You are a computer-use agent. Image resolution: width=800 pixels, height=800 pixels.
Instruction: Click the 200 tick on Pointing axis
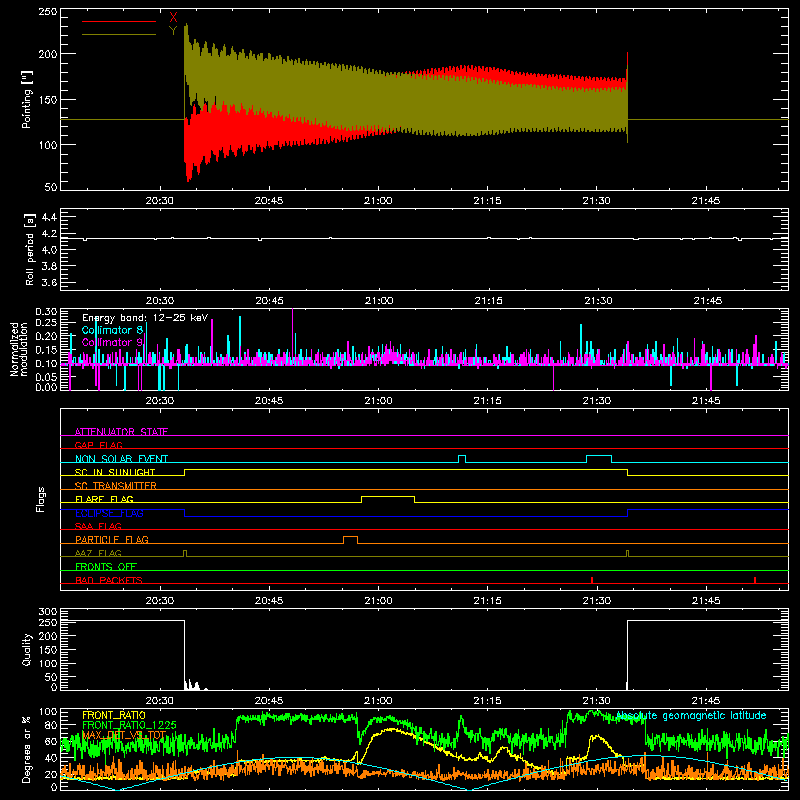pyautogui.click(x=48, y=54)
